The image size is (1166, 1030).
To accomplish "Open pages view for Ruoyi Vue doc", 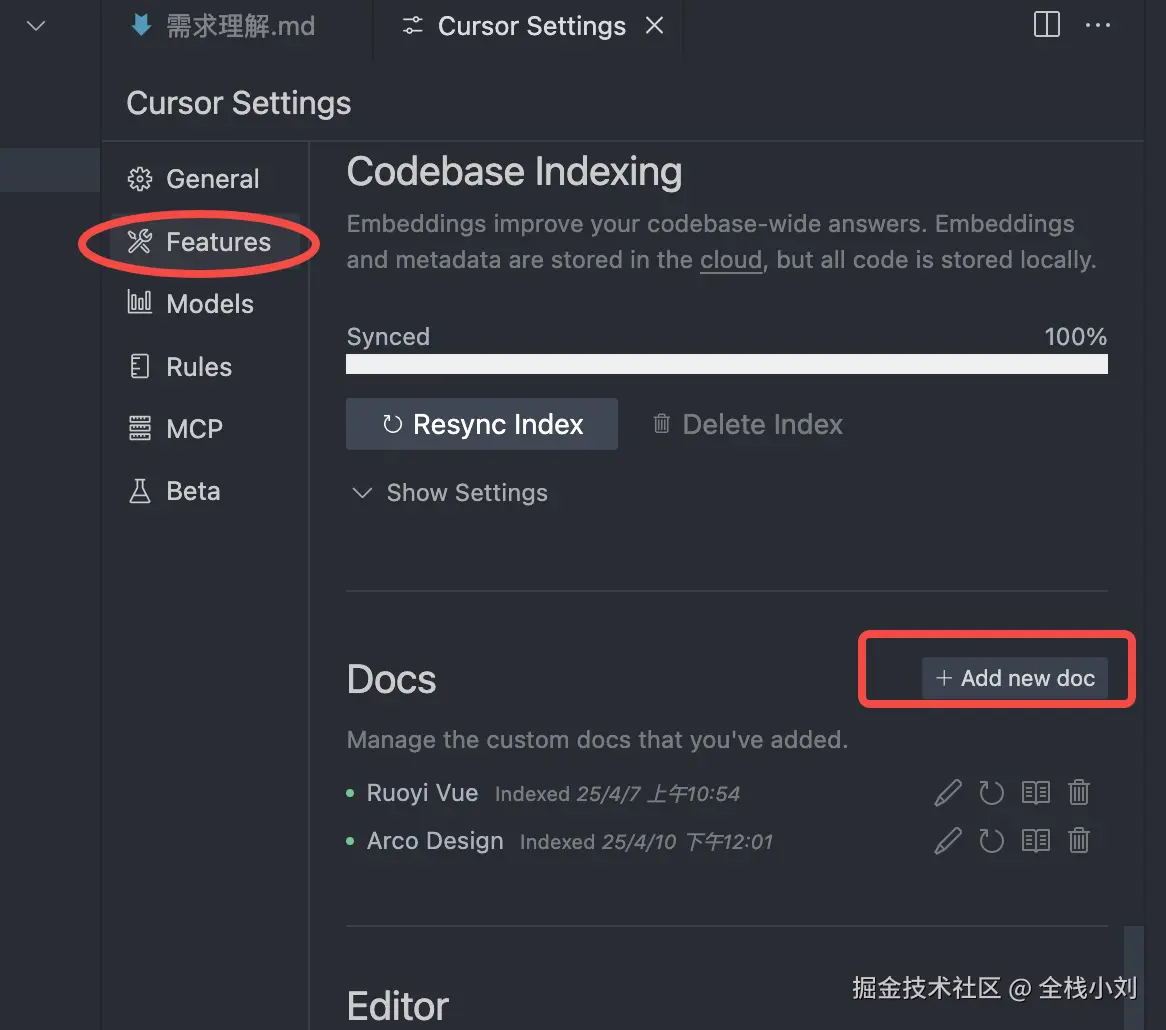I will [1036, 793].
